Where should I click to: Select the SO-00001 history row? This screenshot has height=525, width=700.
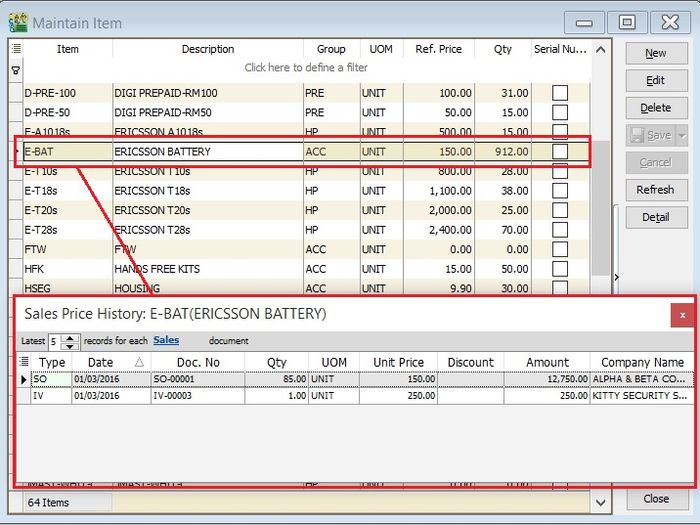pos(200,379)
